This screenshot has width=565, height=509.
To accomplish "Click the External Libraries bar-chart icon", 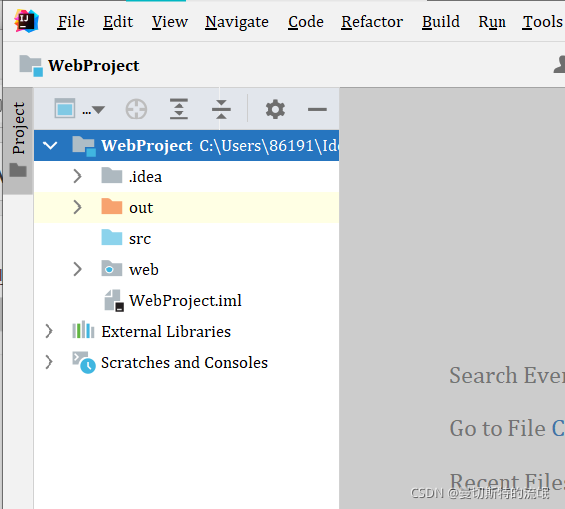I will coord(83,330).
